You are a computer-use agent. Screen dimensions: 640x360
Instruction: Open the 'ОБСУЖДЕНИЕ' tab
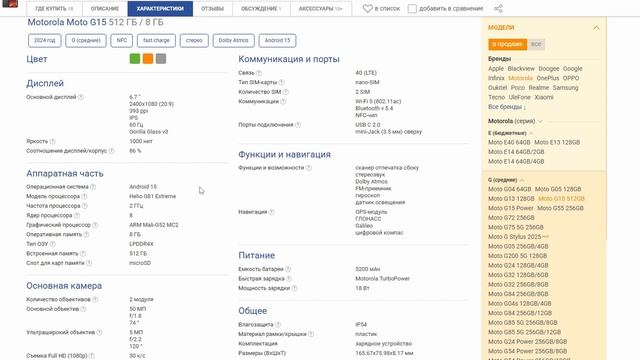(261, 9)
